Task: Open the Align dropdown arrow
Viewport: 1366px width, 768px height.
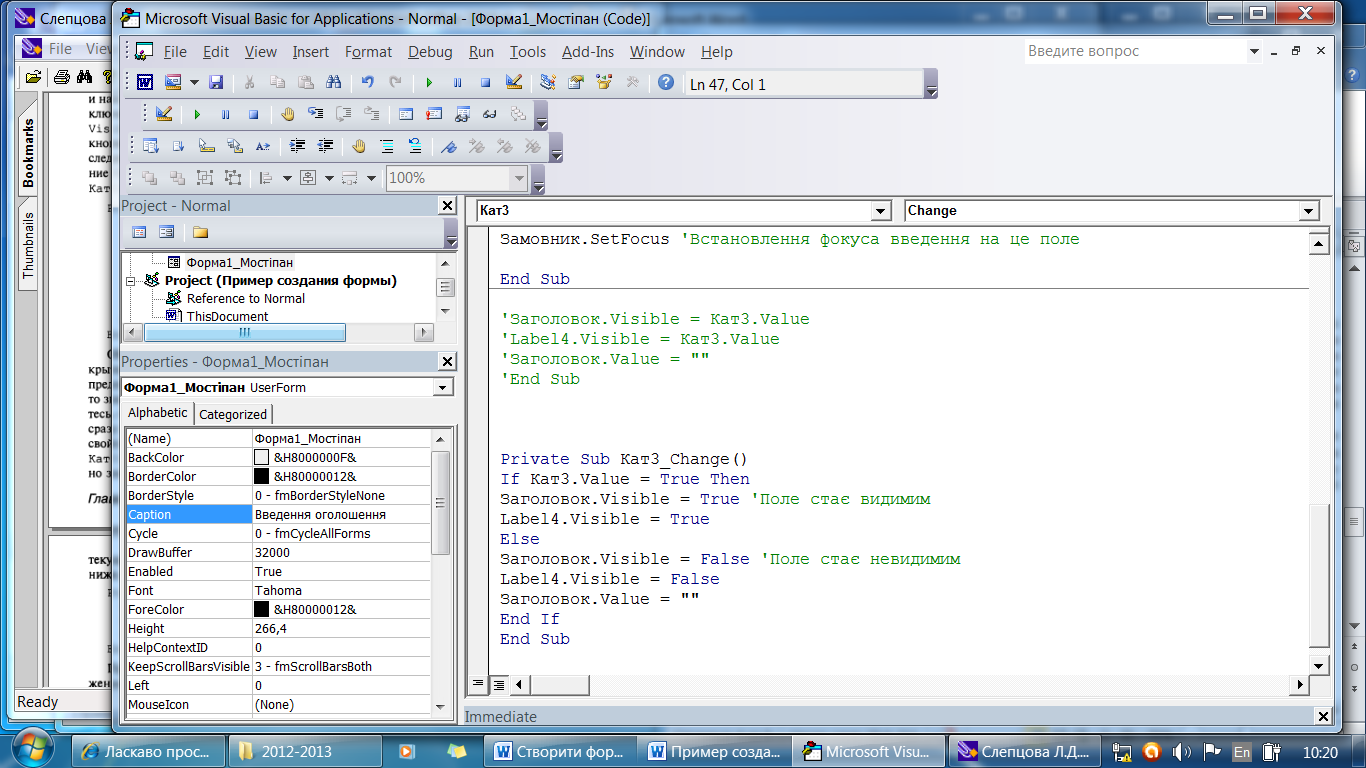Action: pos(286,178)
